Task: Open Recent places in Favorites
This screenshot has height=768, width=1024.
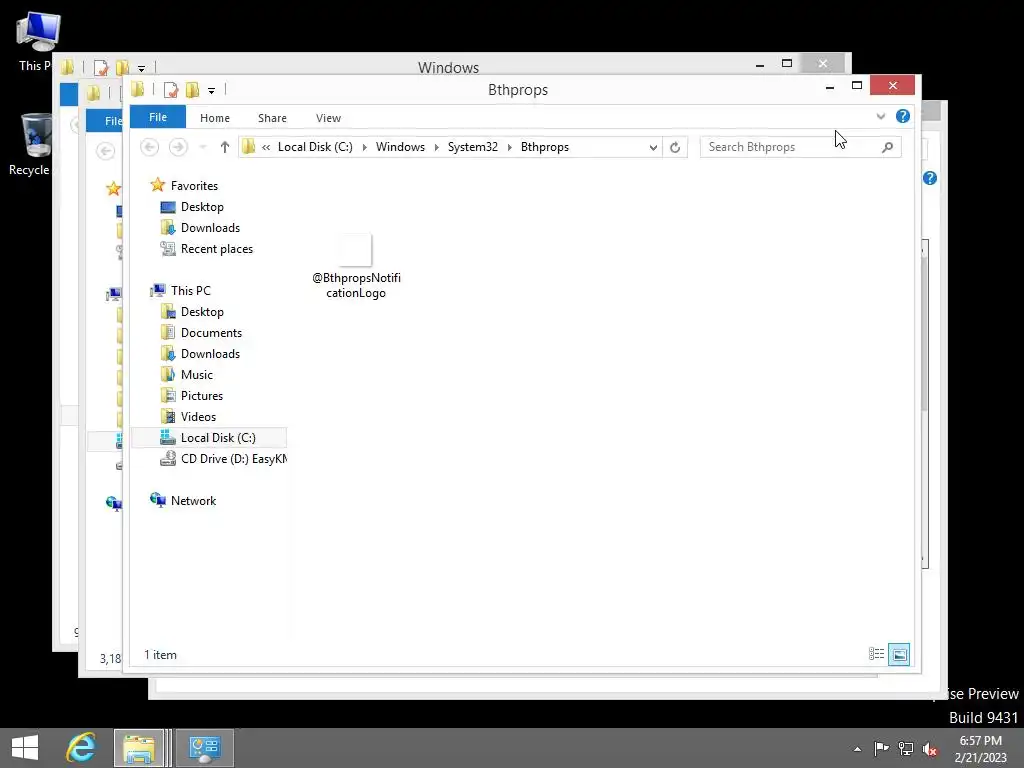Action: (x=216, y=249)
